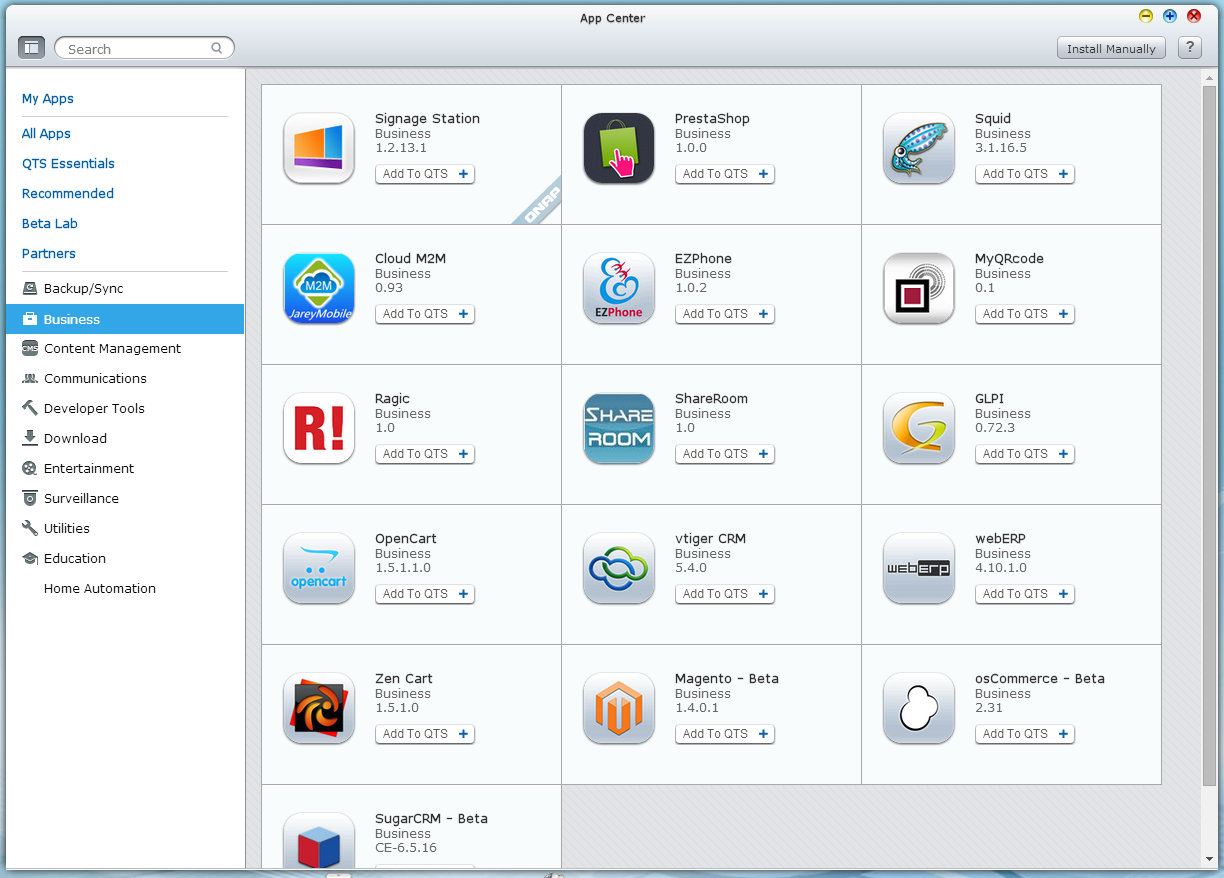Open the ShareRoom app icon
1224x878 pixels.
[x=619, y=428]
